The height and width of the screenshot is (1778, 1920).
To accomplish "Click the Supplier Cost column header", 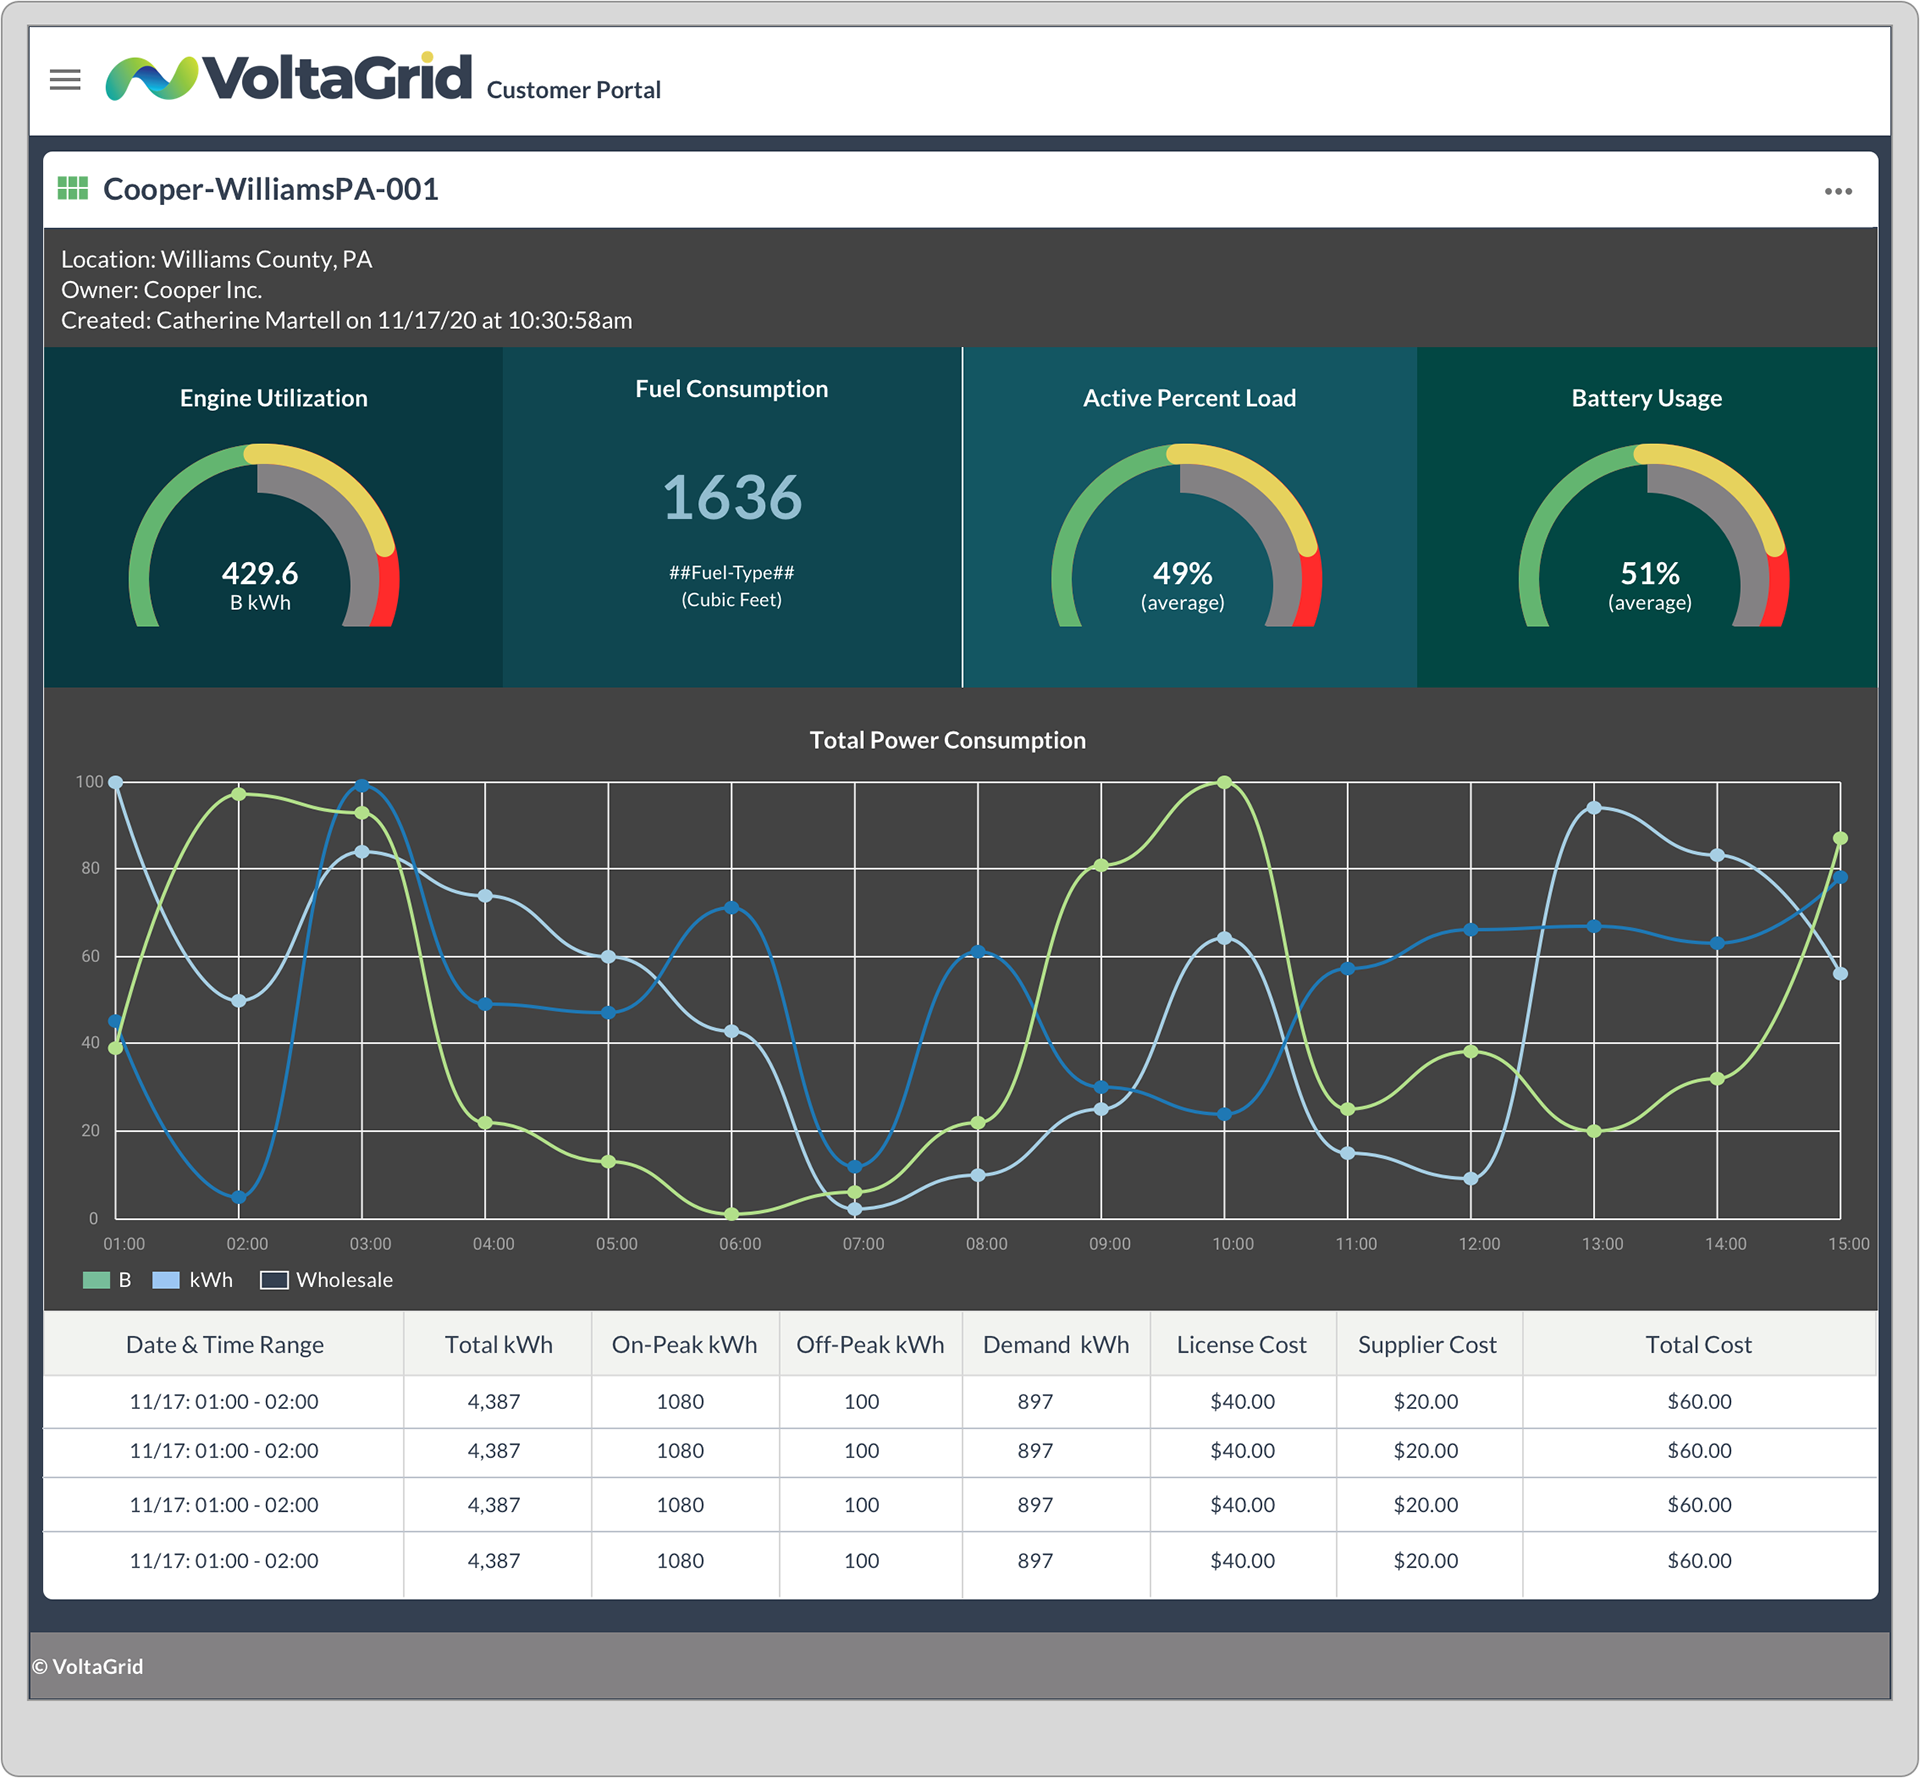I will click(x=1426, y=1345).
